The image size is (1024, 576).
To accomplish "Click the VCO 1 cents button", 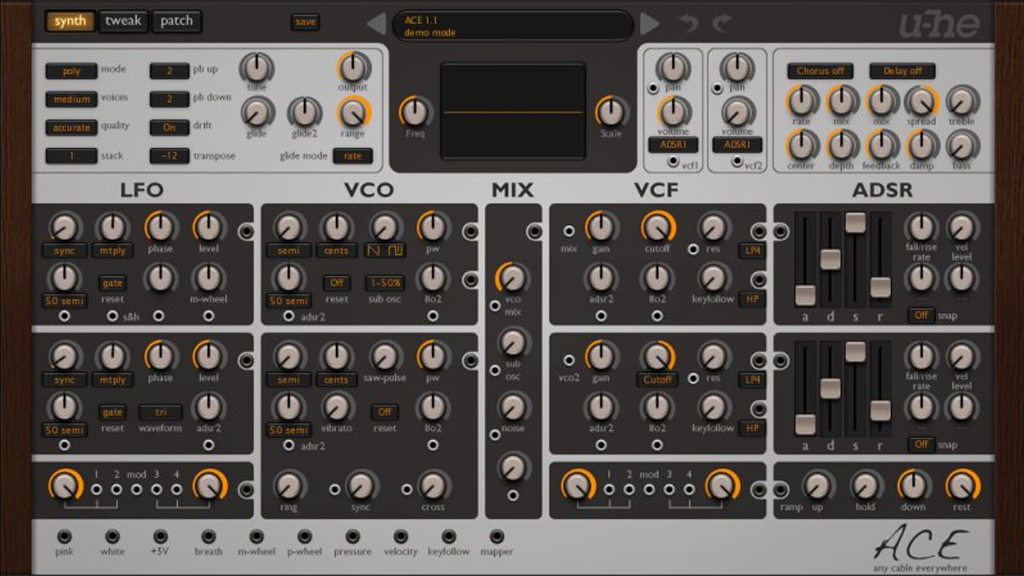I will coord(336,251).
